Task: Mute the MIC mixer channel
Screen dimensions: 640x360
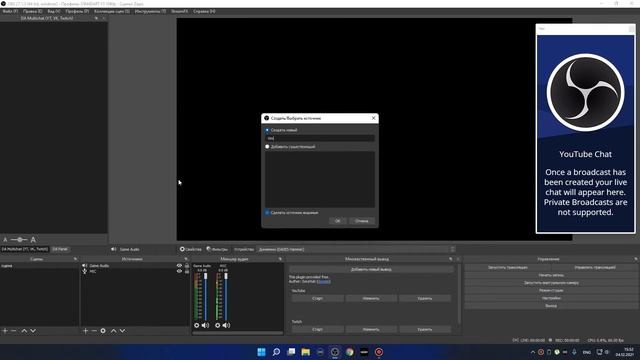Action: 226,325
